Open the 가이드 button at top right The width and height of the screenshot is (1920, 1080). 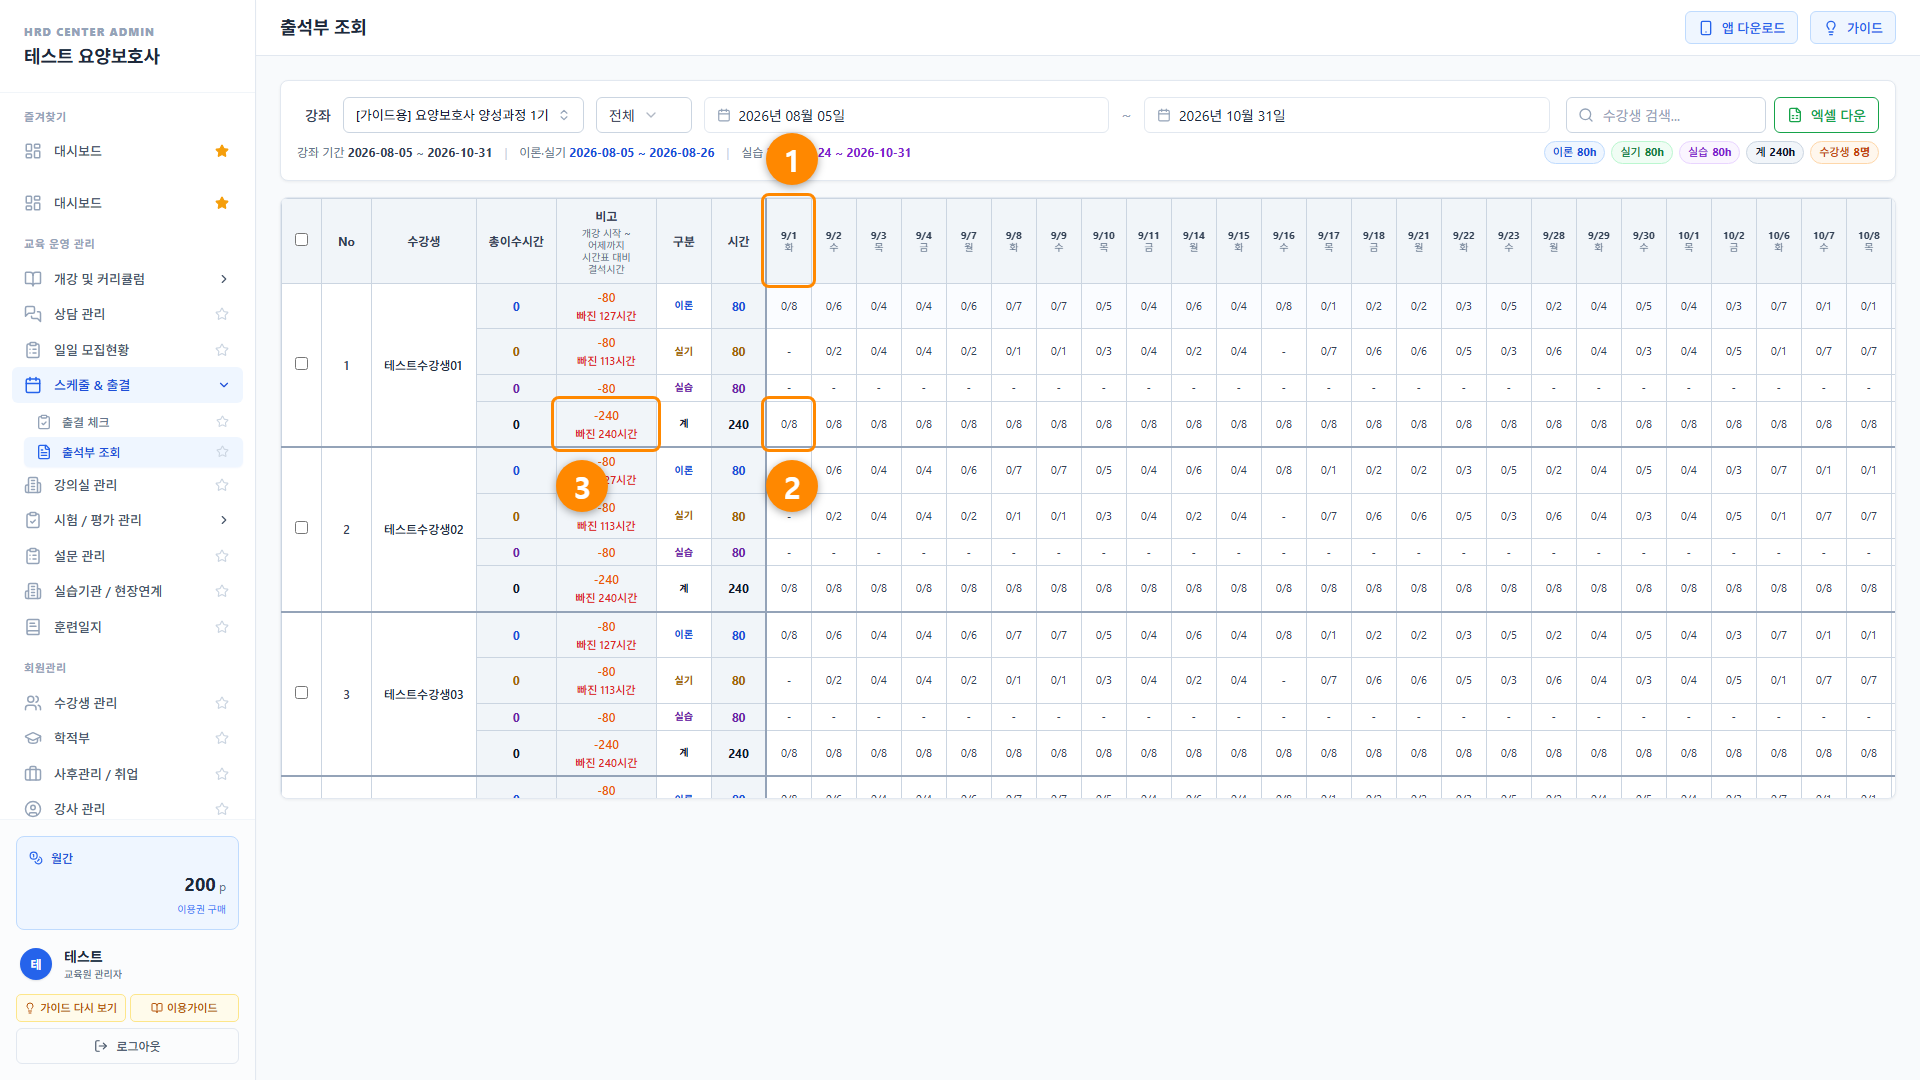point(1852,28)
